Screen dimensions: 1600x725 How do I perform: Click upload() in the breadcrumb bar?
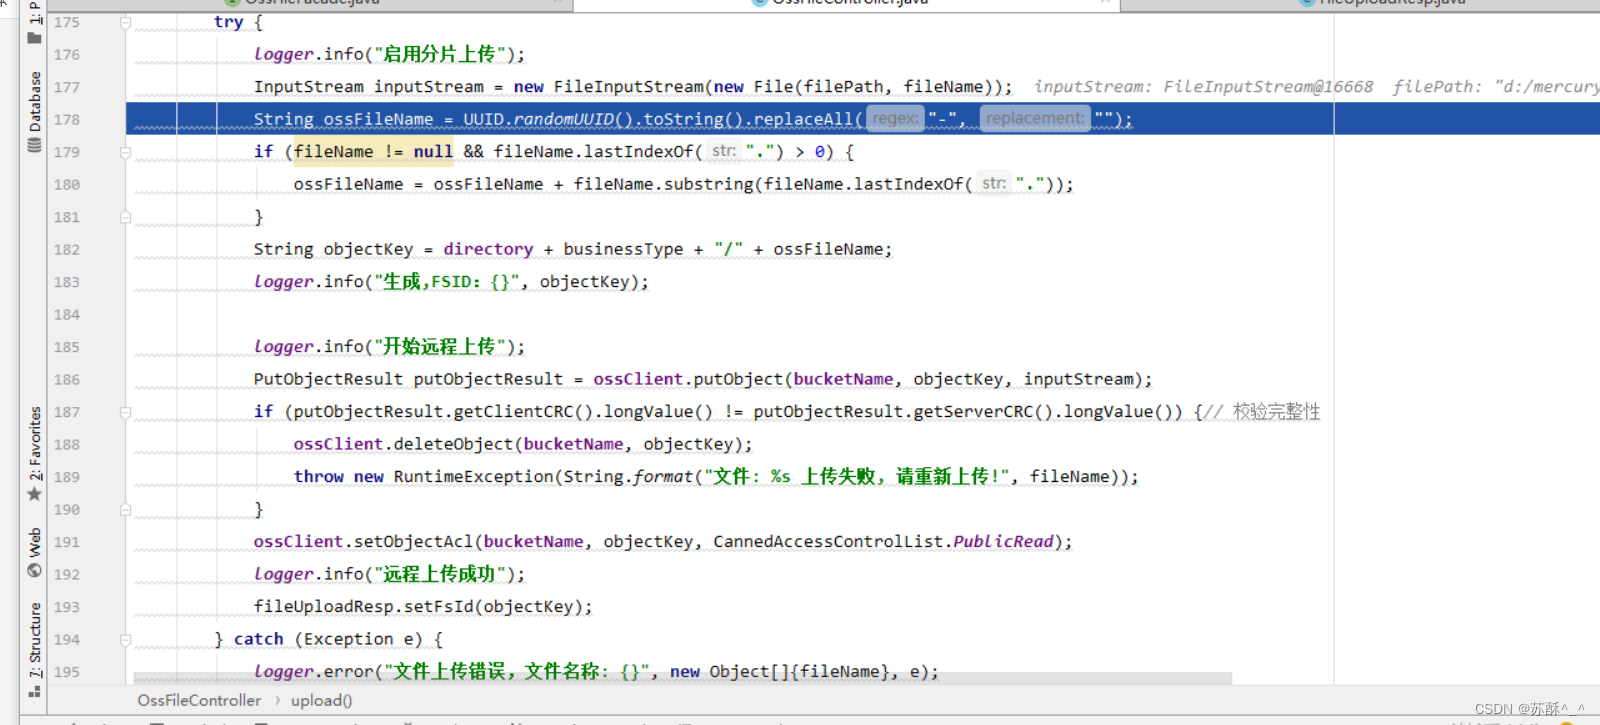tap(321, 700)
